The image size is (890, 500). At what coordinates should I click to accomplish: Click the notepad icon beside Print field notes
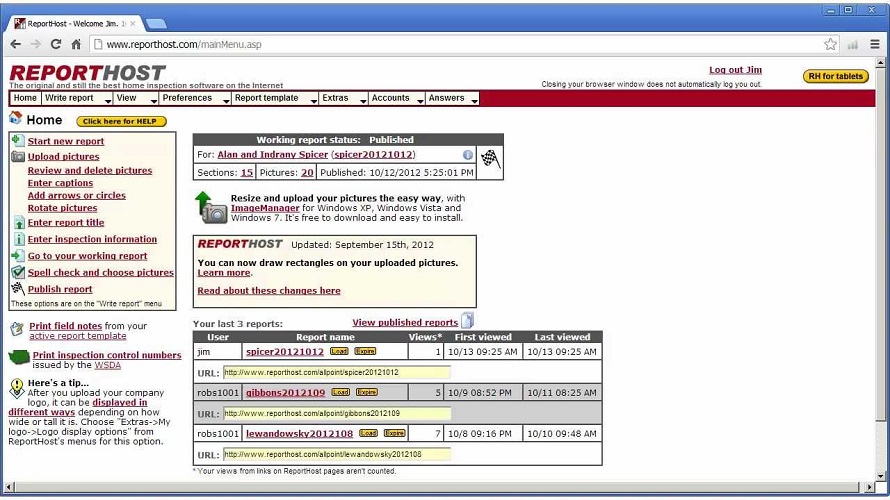coord(17,328)
